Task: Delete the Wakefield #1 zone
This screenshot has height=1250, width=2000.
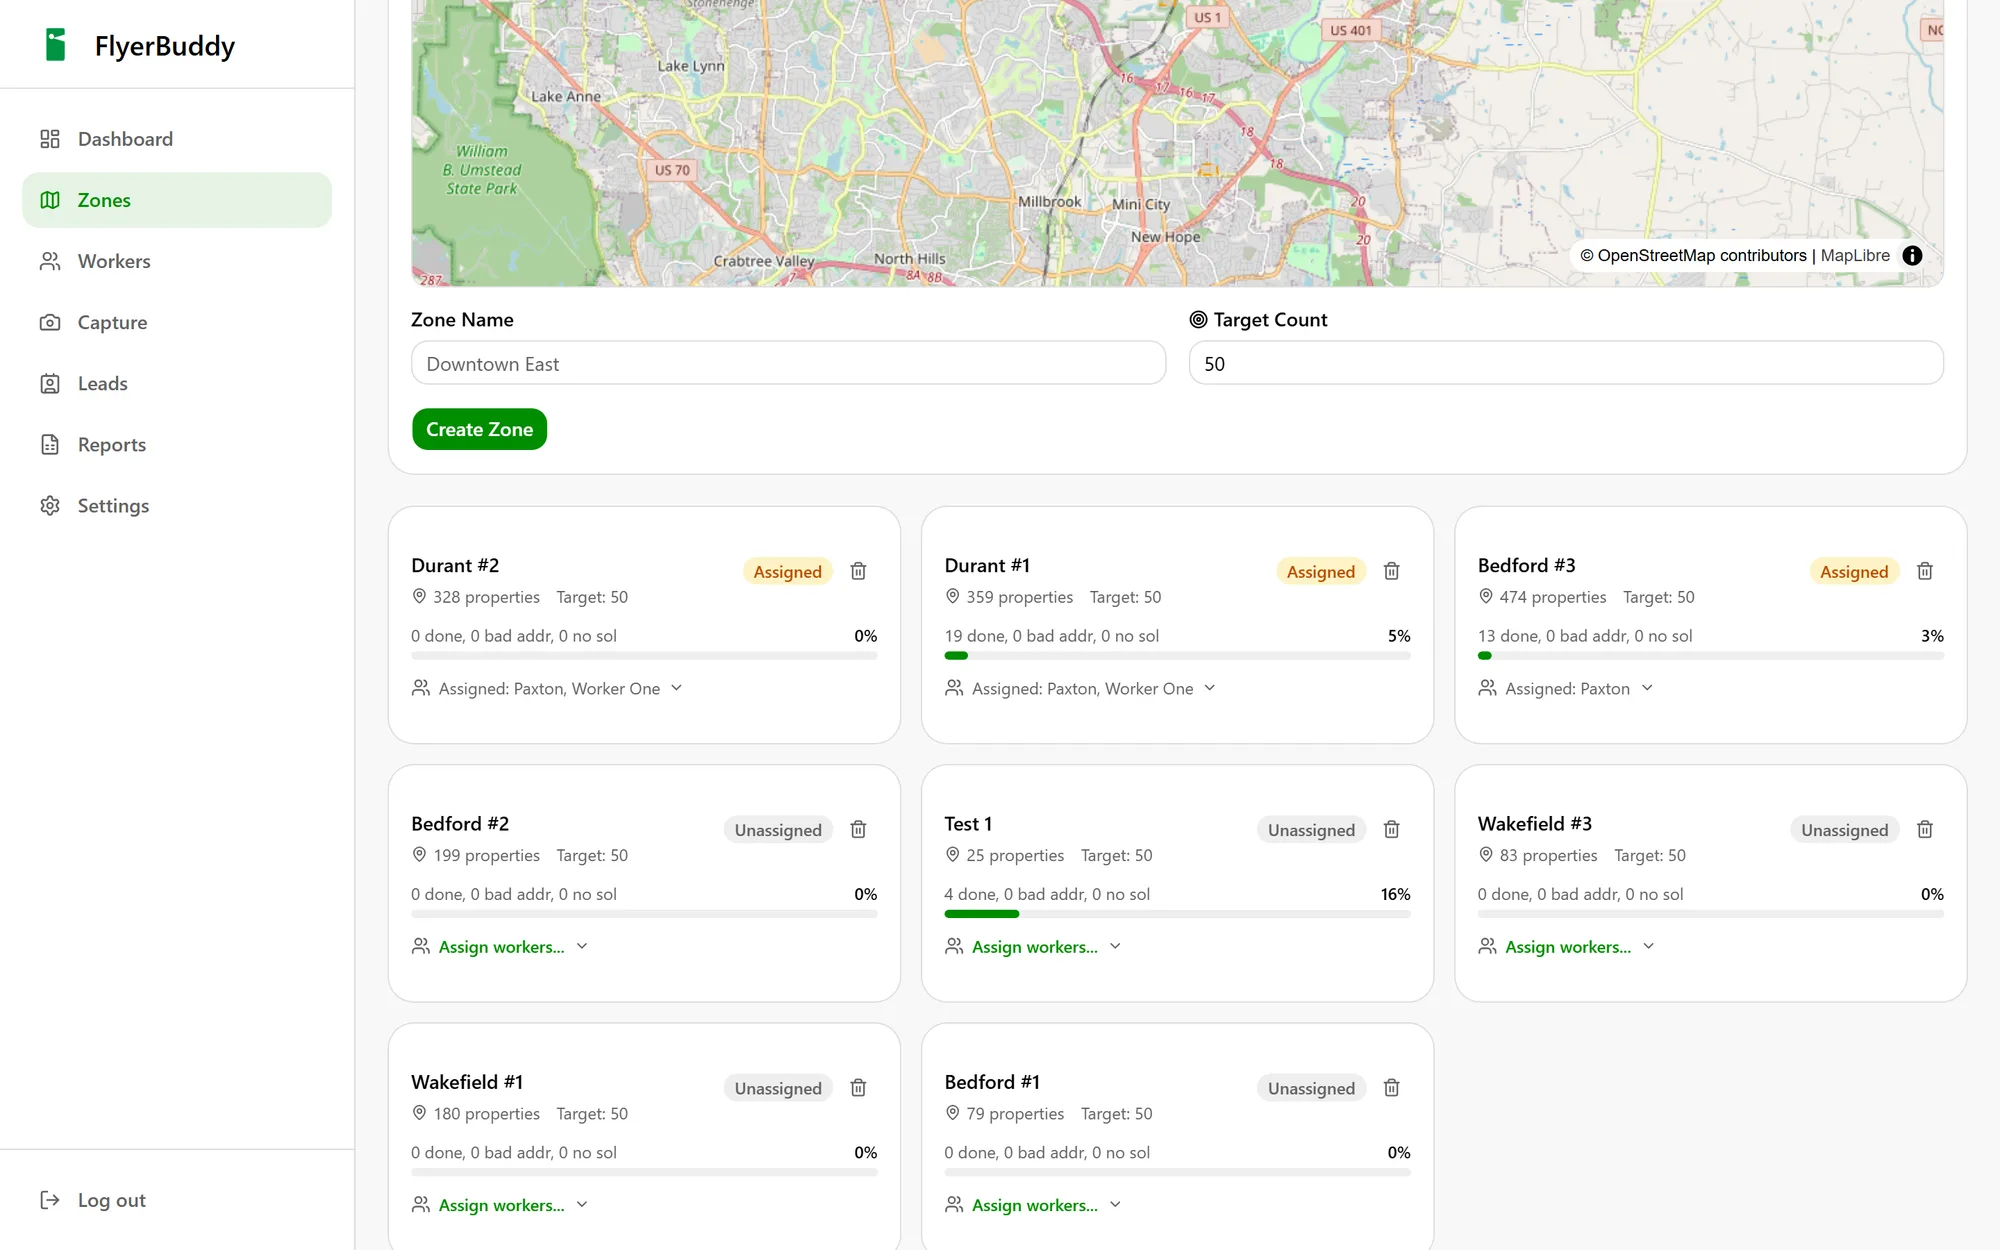Action: click(x=858, y=1088)
